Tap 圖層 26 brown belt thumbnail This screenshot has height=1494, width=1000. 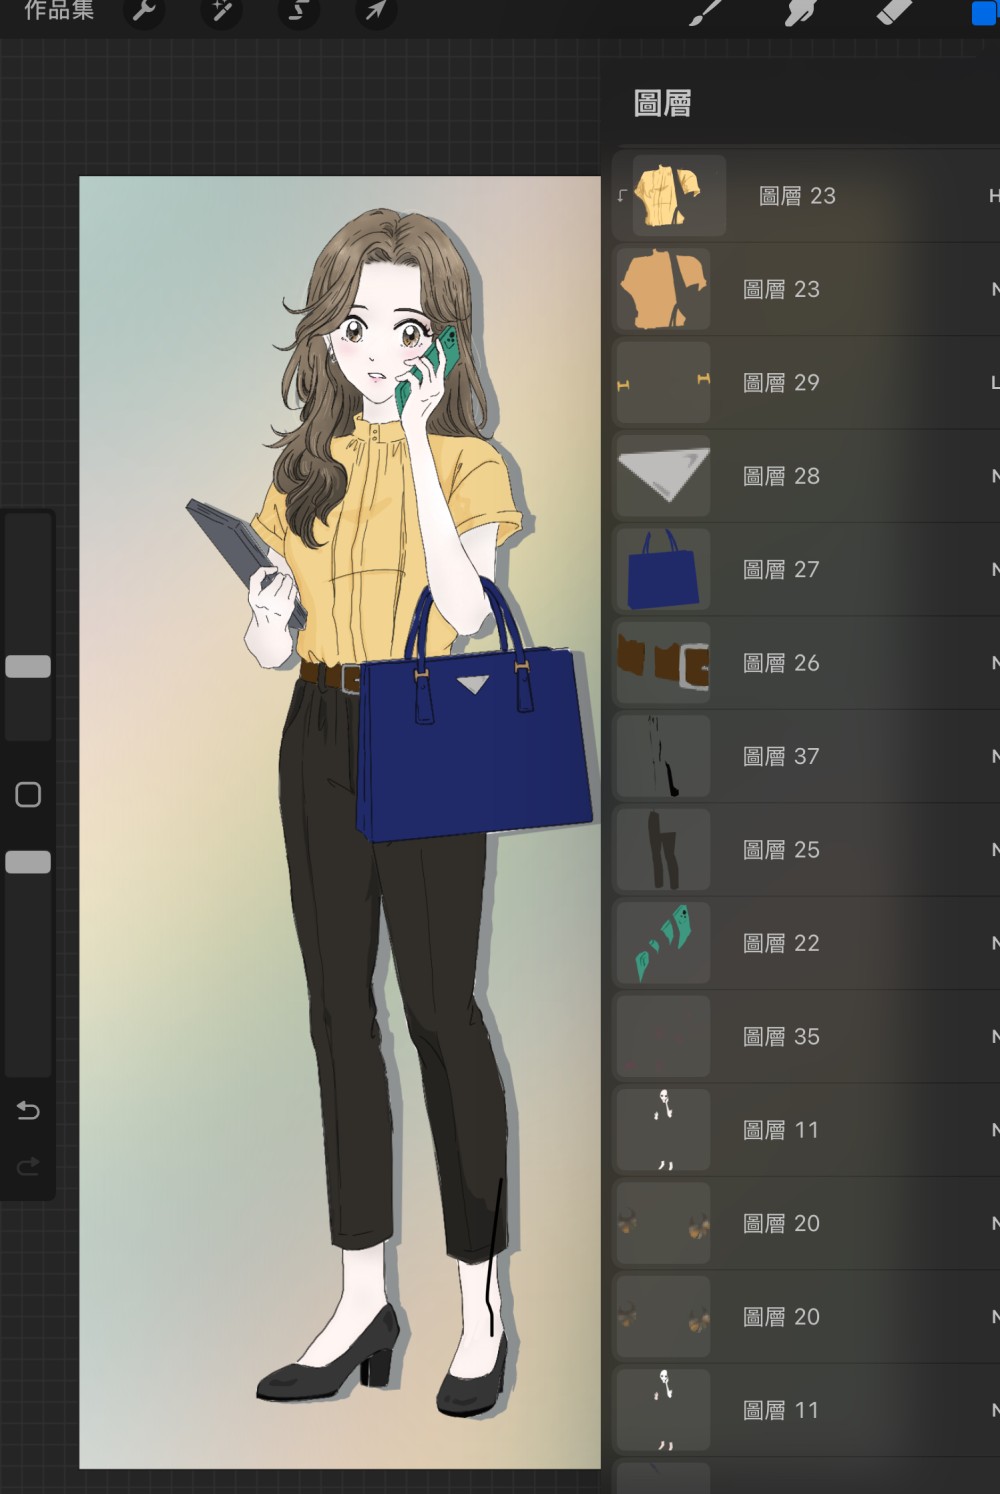tap(662, 663)
